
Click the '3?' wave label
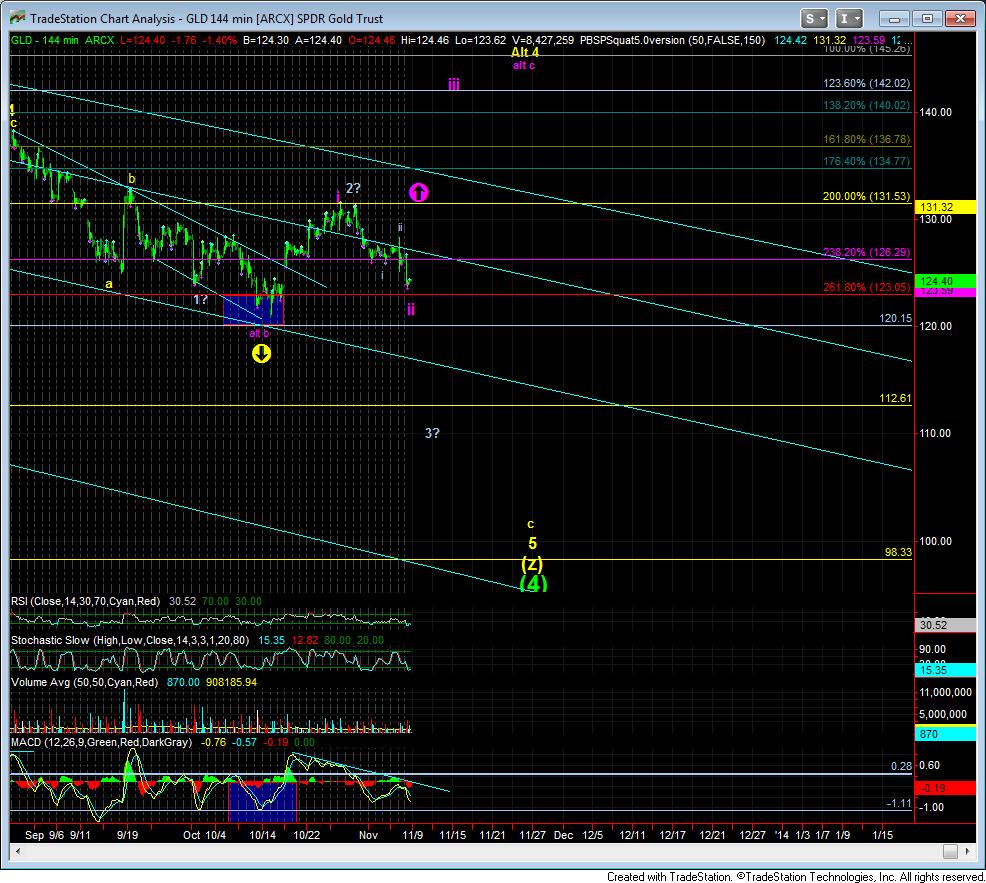(x=432, y=433)
